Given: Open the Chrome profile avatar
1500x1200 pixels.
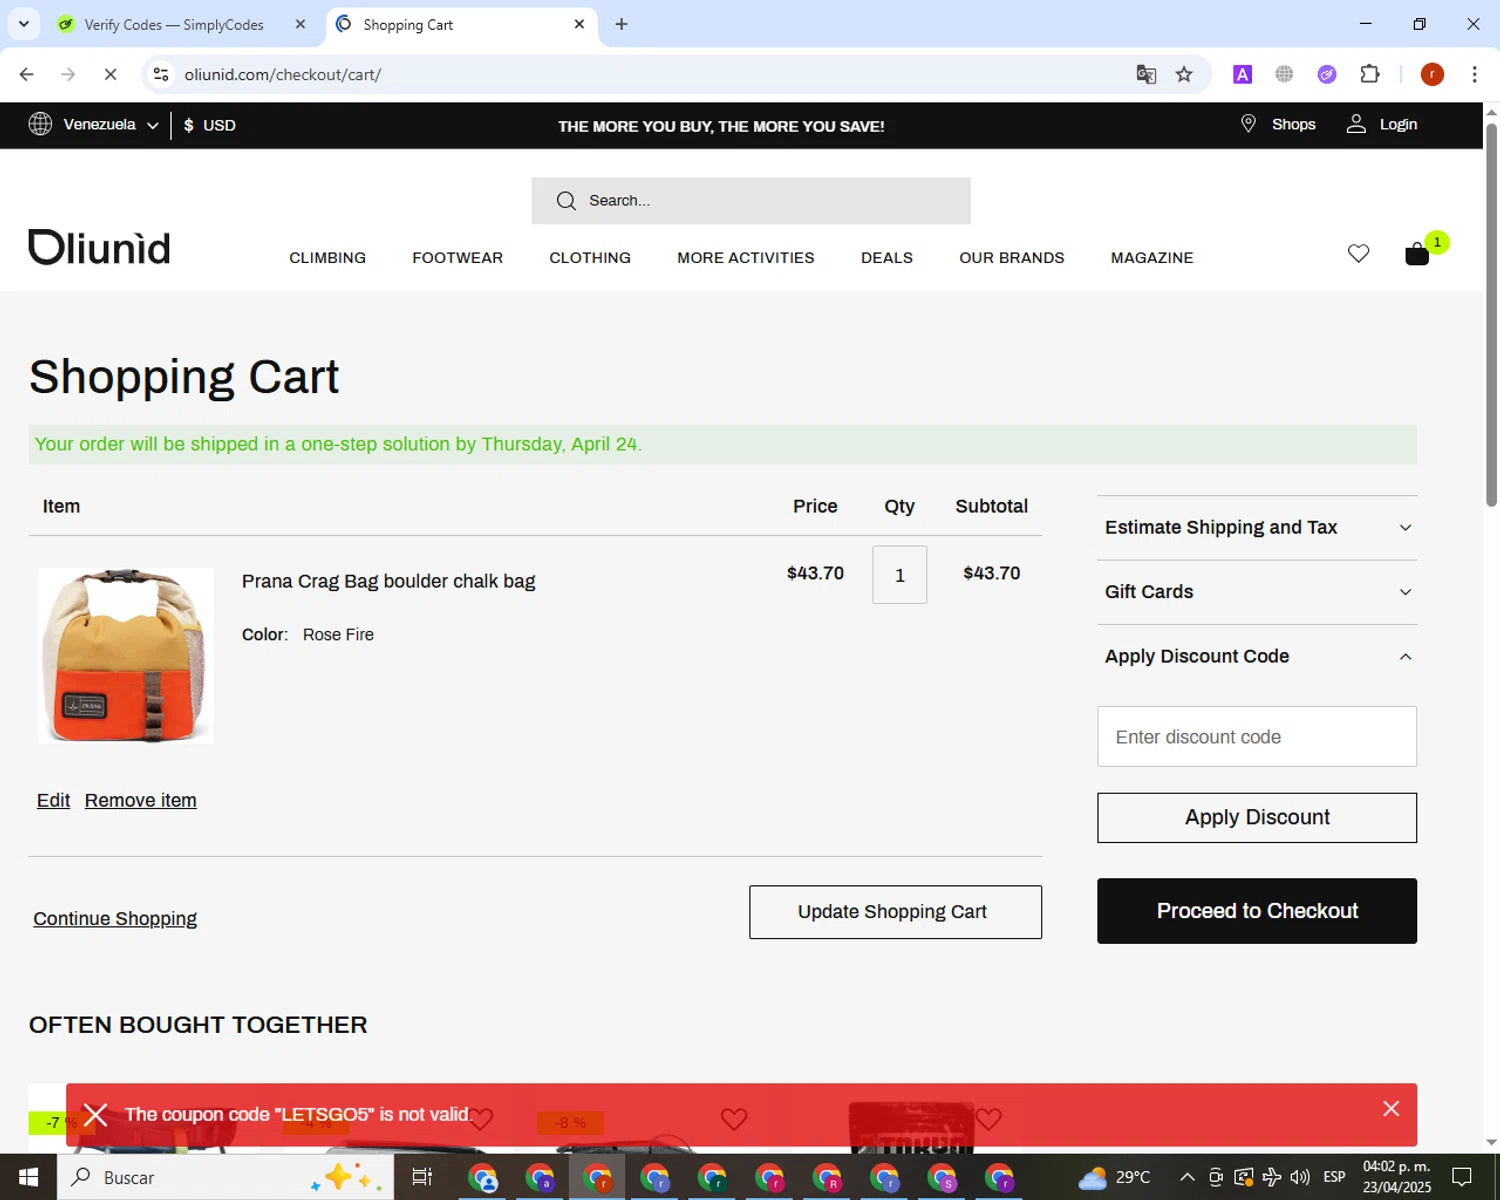Looking at the screenshot, I should click(x=1432, y=74).
